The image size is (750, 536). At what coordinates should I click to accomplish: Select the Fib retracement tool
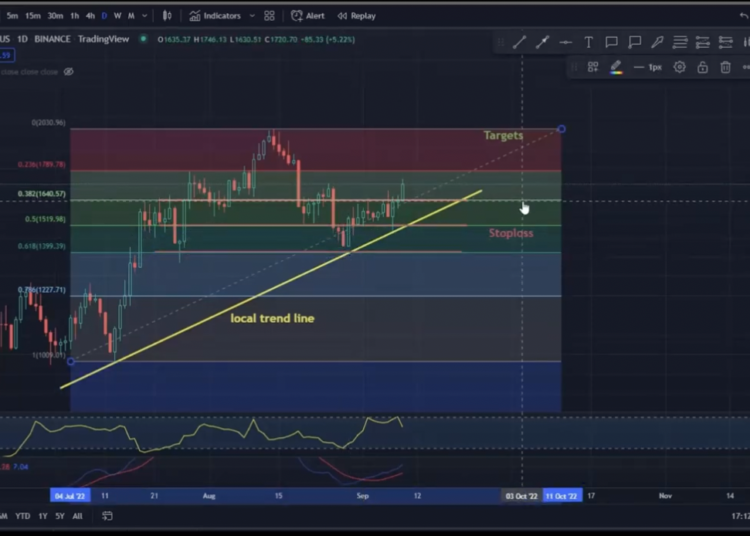coord(680,43)
